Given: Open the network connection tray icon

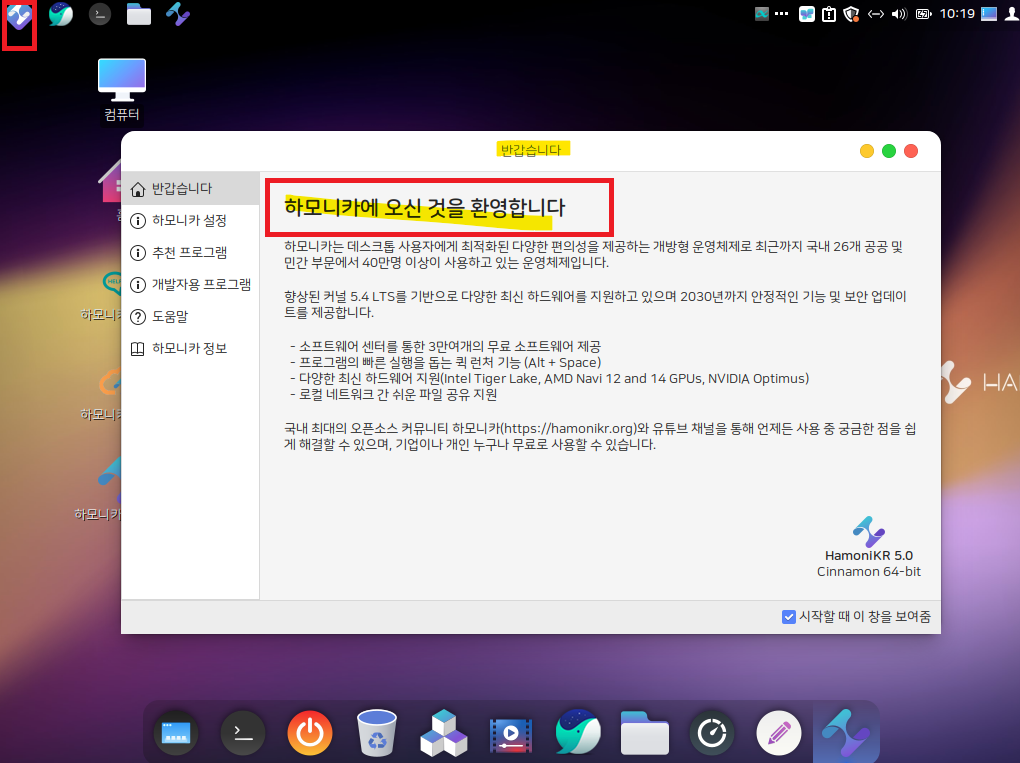Looking at the screenshot, I should pos(876,14).
